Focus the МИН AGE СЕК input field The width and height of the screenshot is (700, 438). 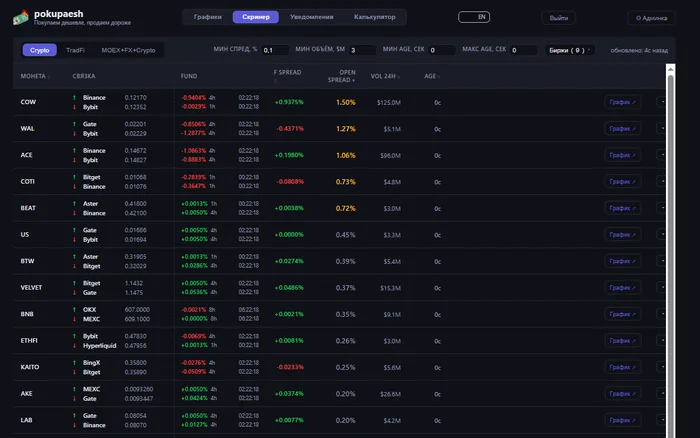(442, 50)
